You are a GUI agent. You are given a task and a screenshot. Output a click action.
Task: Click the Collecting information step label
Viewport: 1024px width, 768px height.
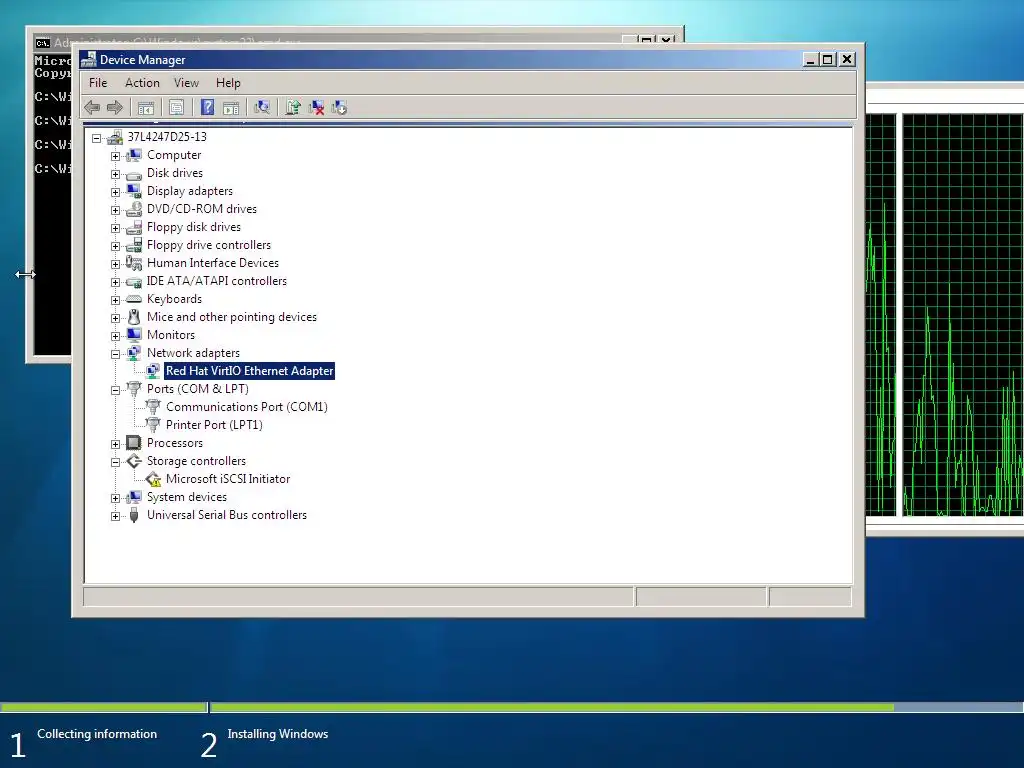(97, 734)
